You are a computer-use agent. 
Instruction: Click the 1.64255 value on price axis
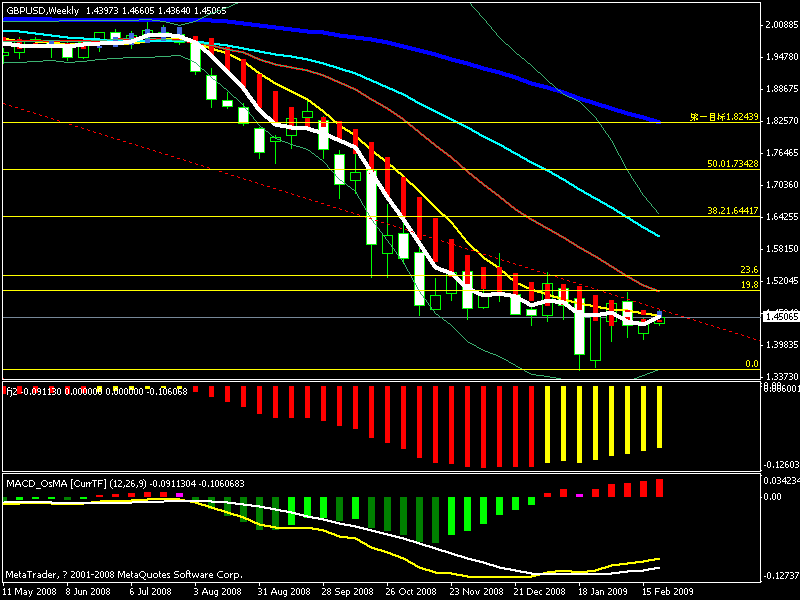click(x=782, y=217)
